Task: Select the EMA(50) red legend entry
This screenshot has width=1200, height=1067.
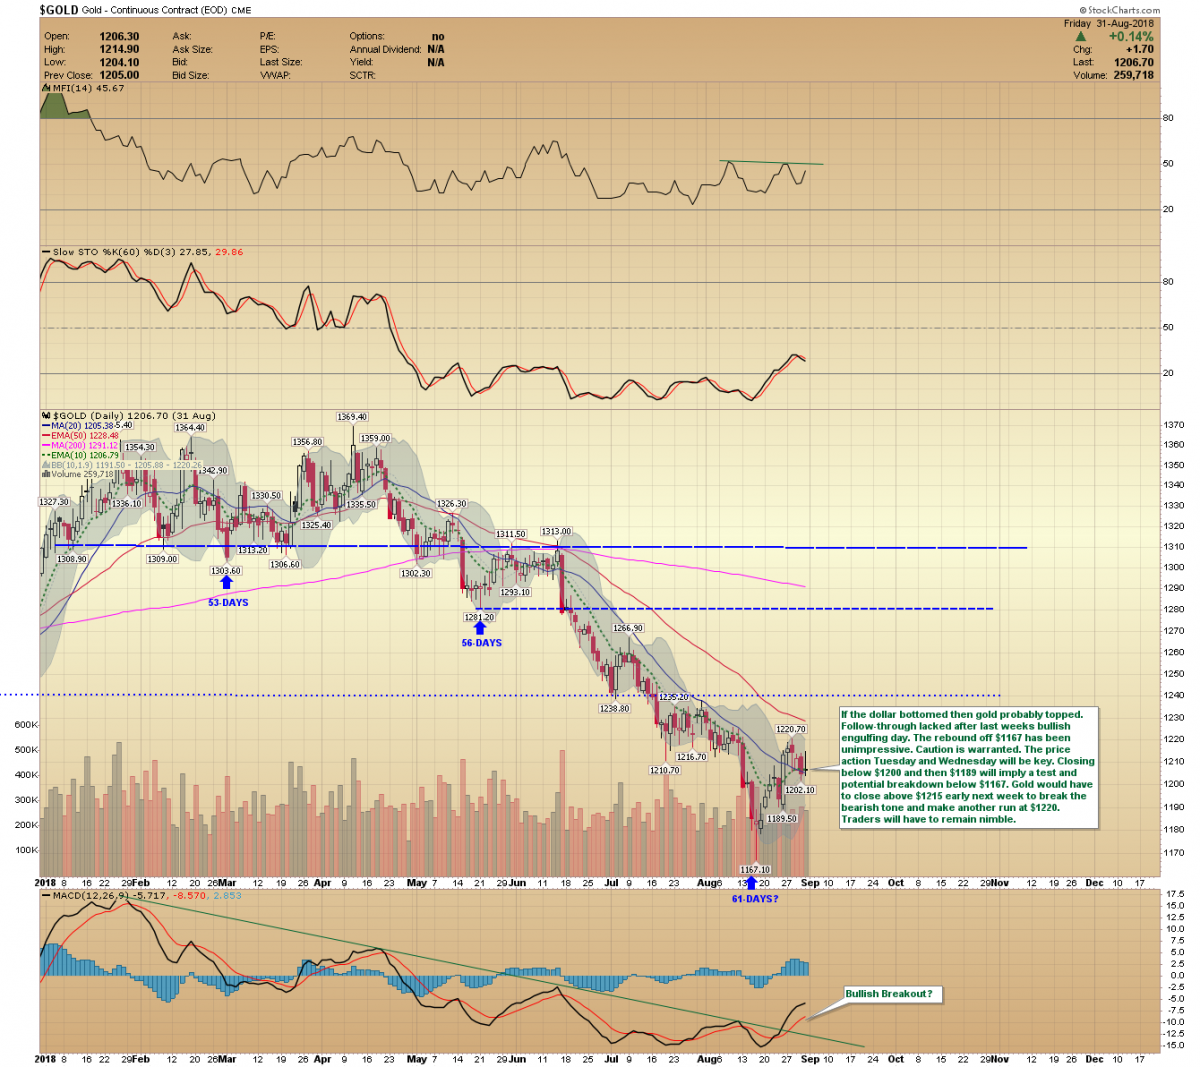Action: (85, 436)
